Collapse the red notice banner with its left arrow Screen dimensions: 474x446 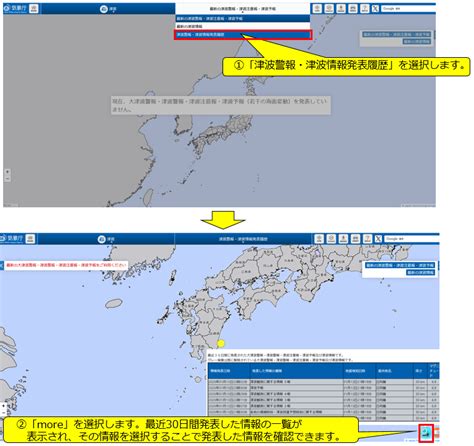point(2,265)
